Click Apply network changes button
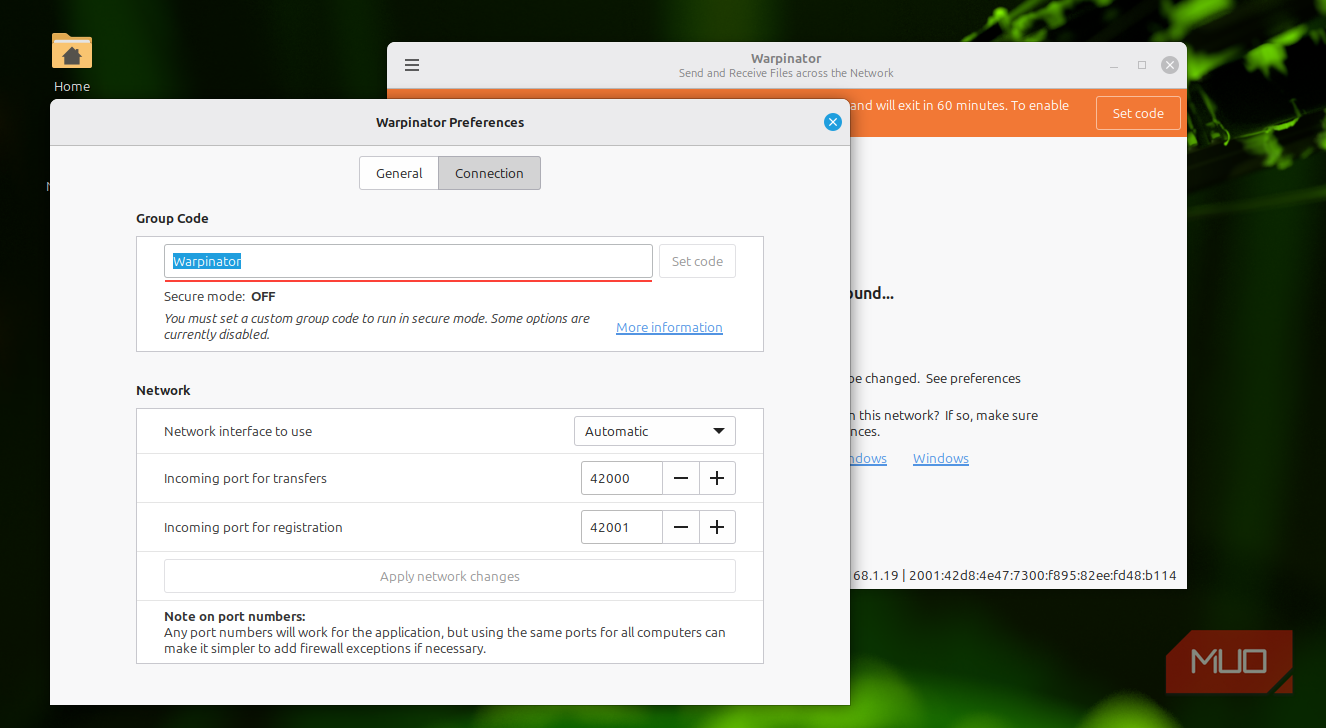Image resolution: width=1326 pixels, height=728 pixels. [x=450, y=576]
